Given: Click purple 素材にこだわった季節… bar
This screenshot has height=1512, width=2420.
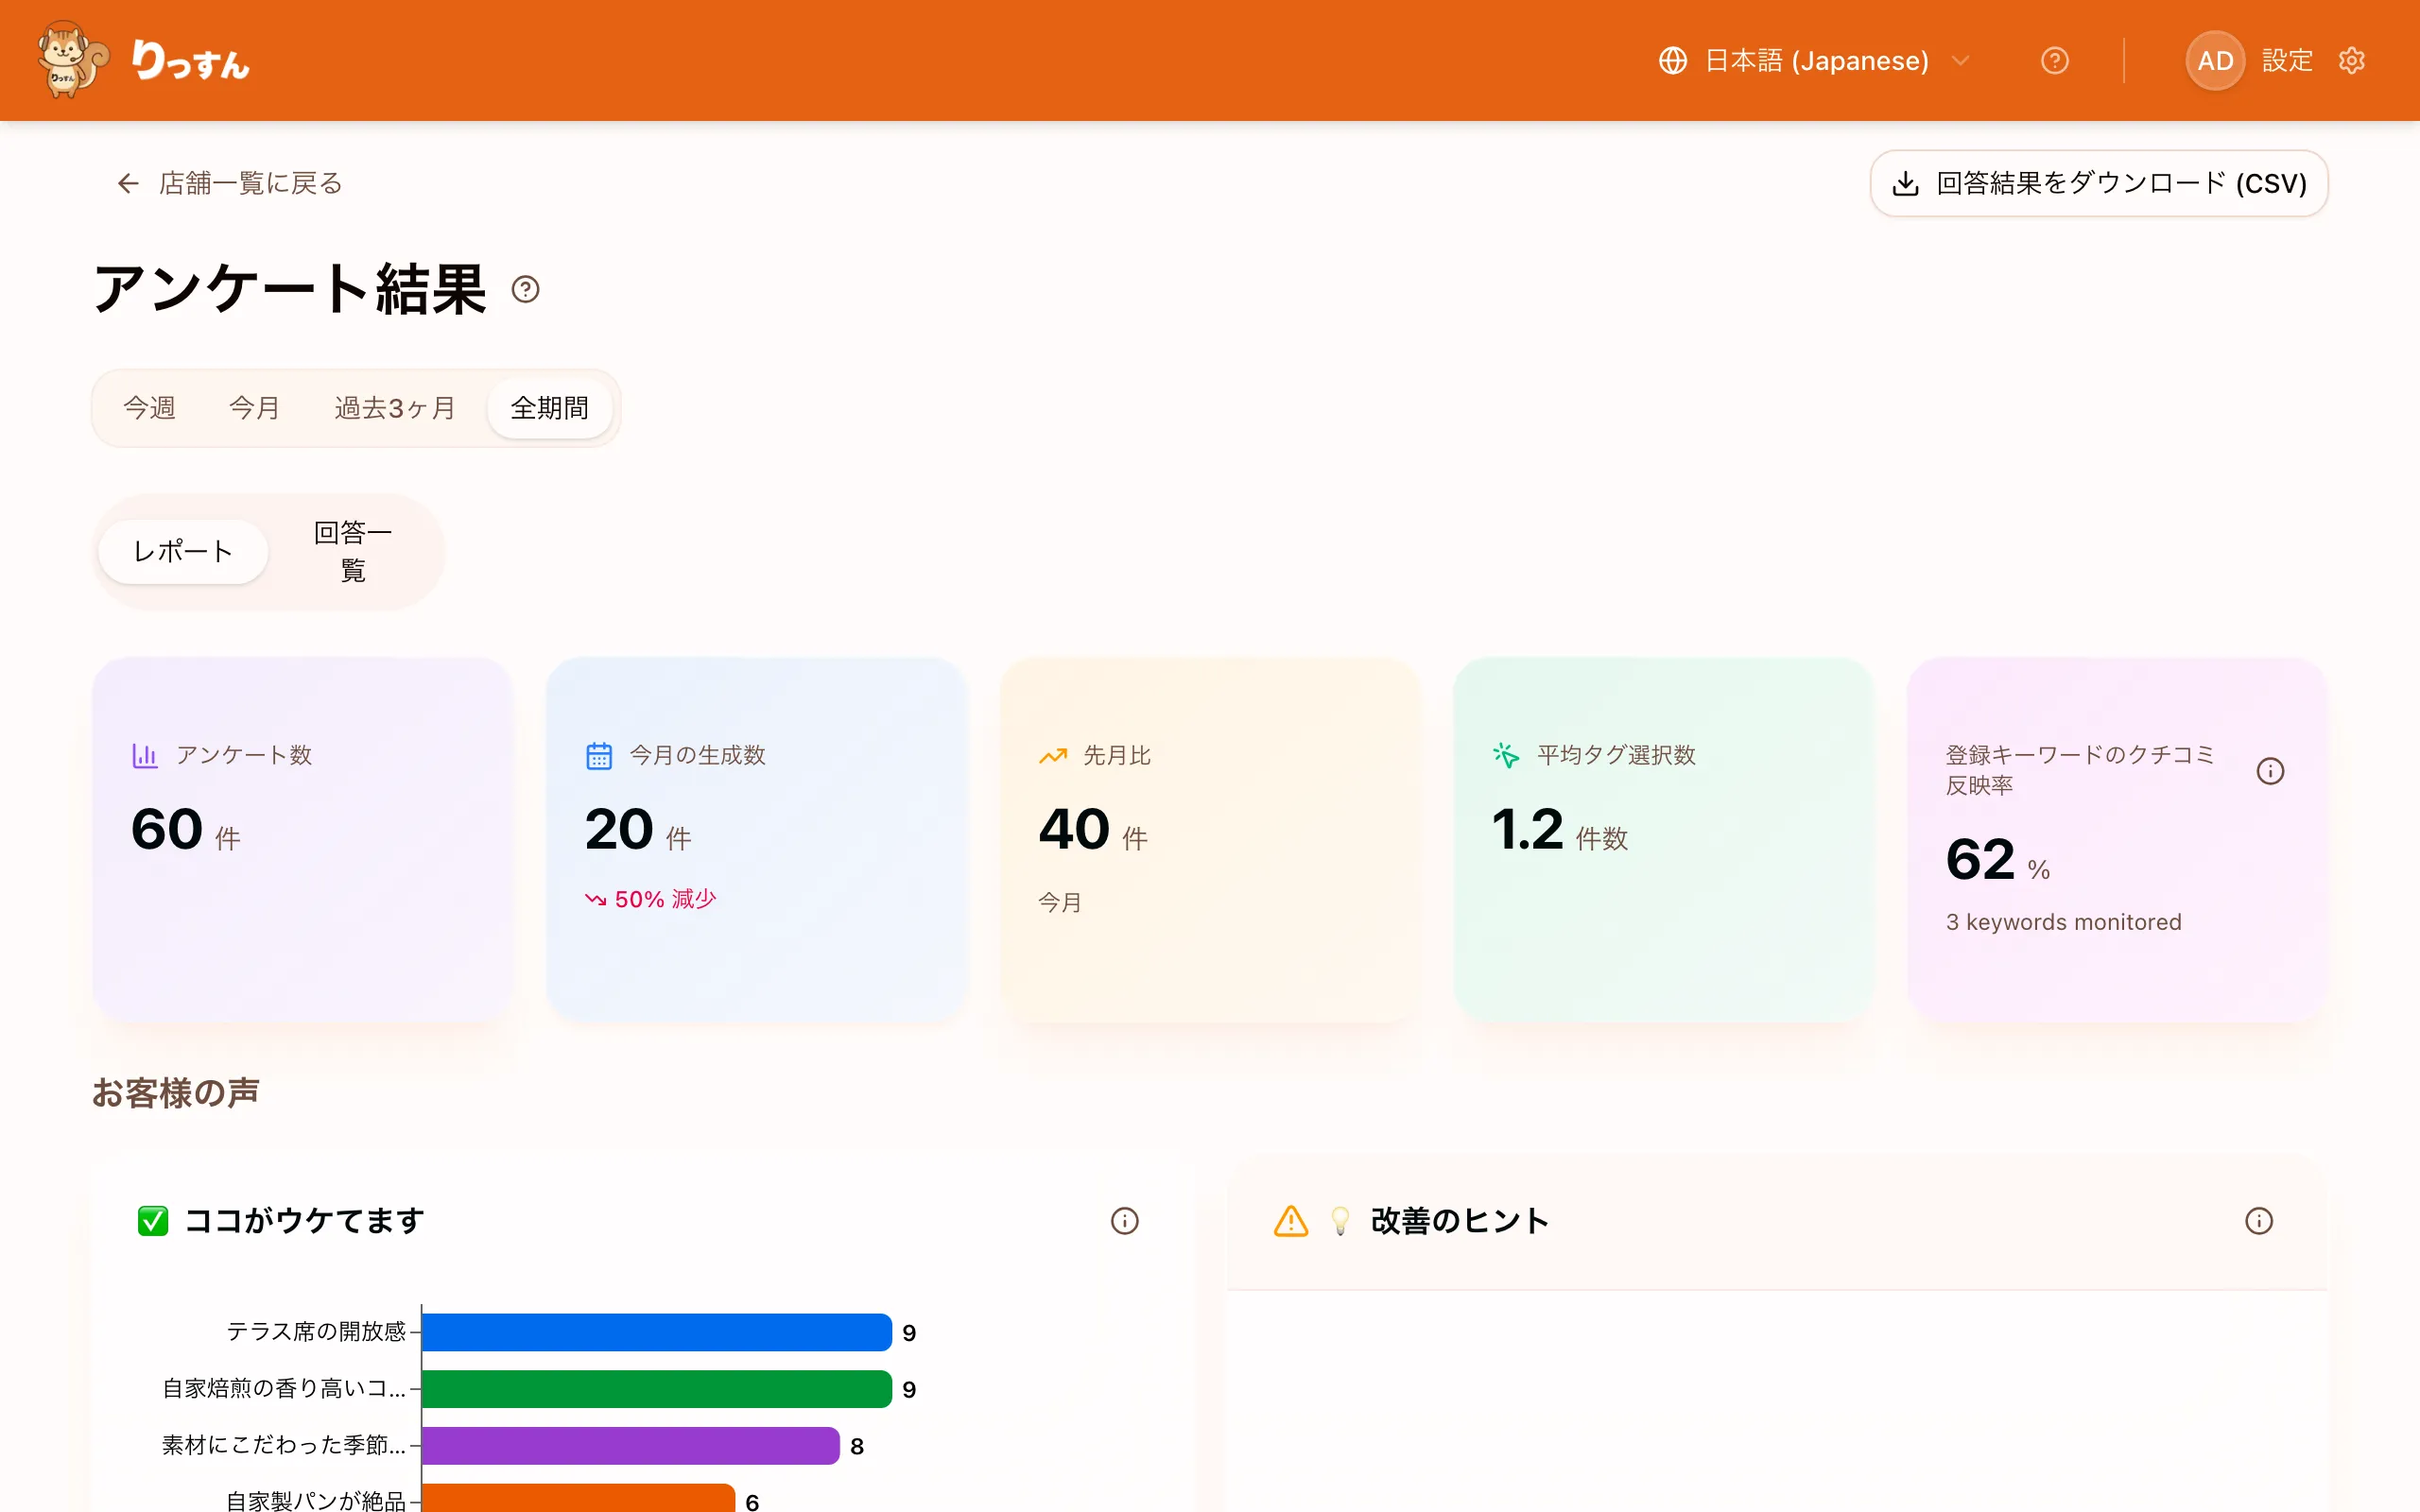Looking at the screenshot, I should (x=630, y=1446).
